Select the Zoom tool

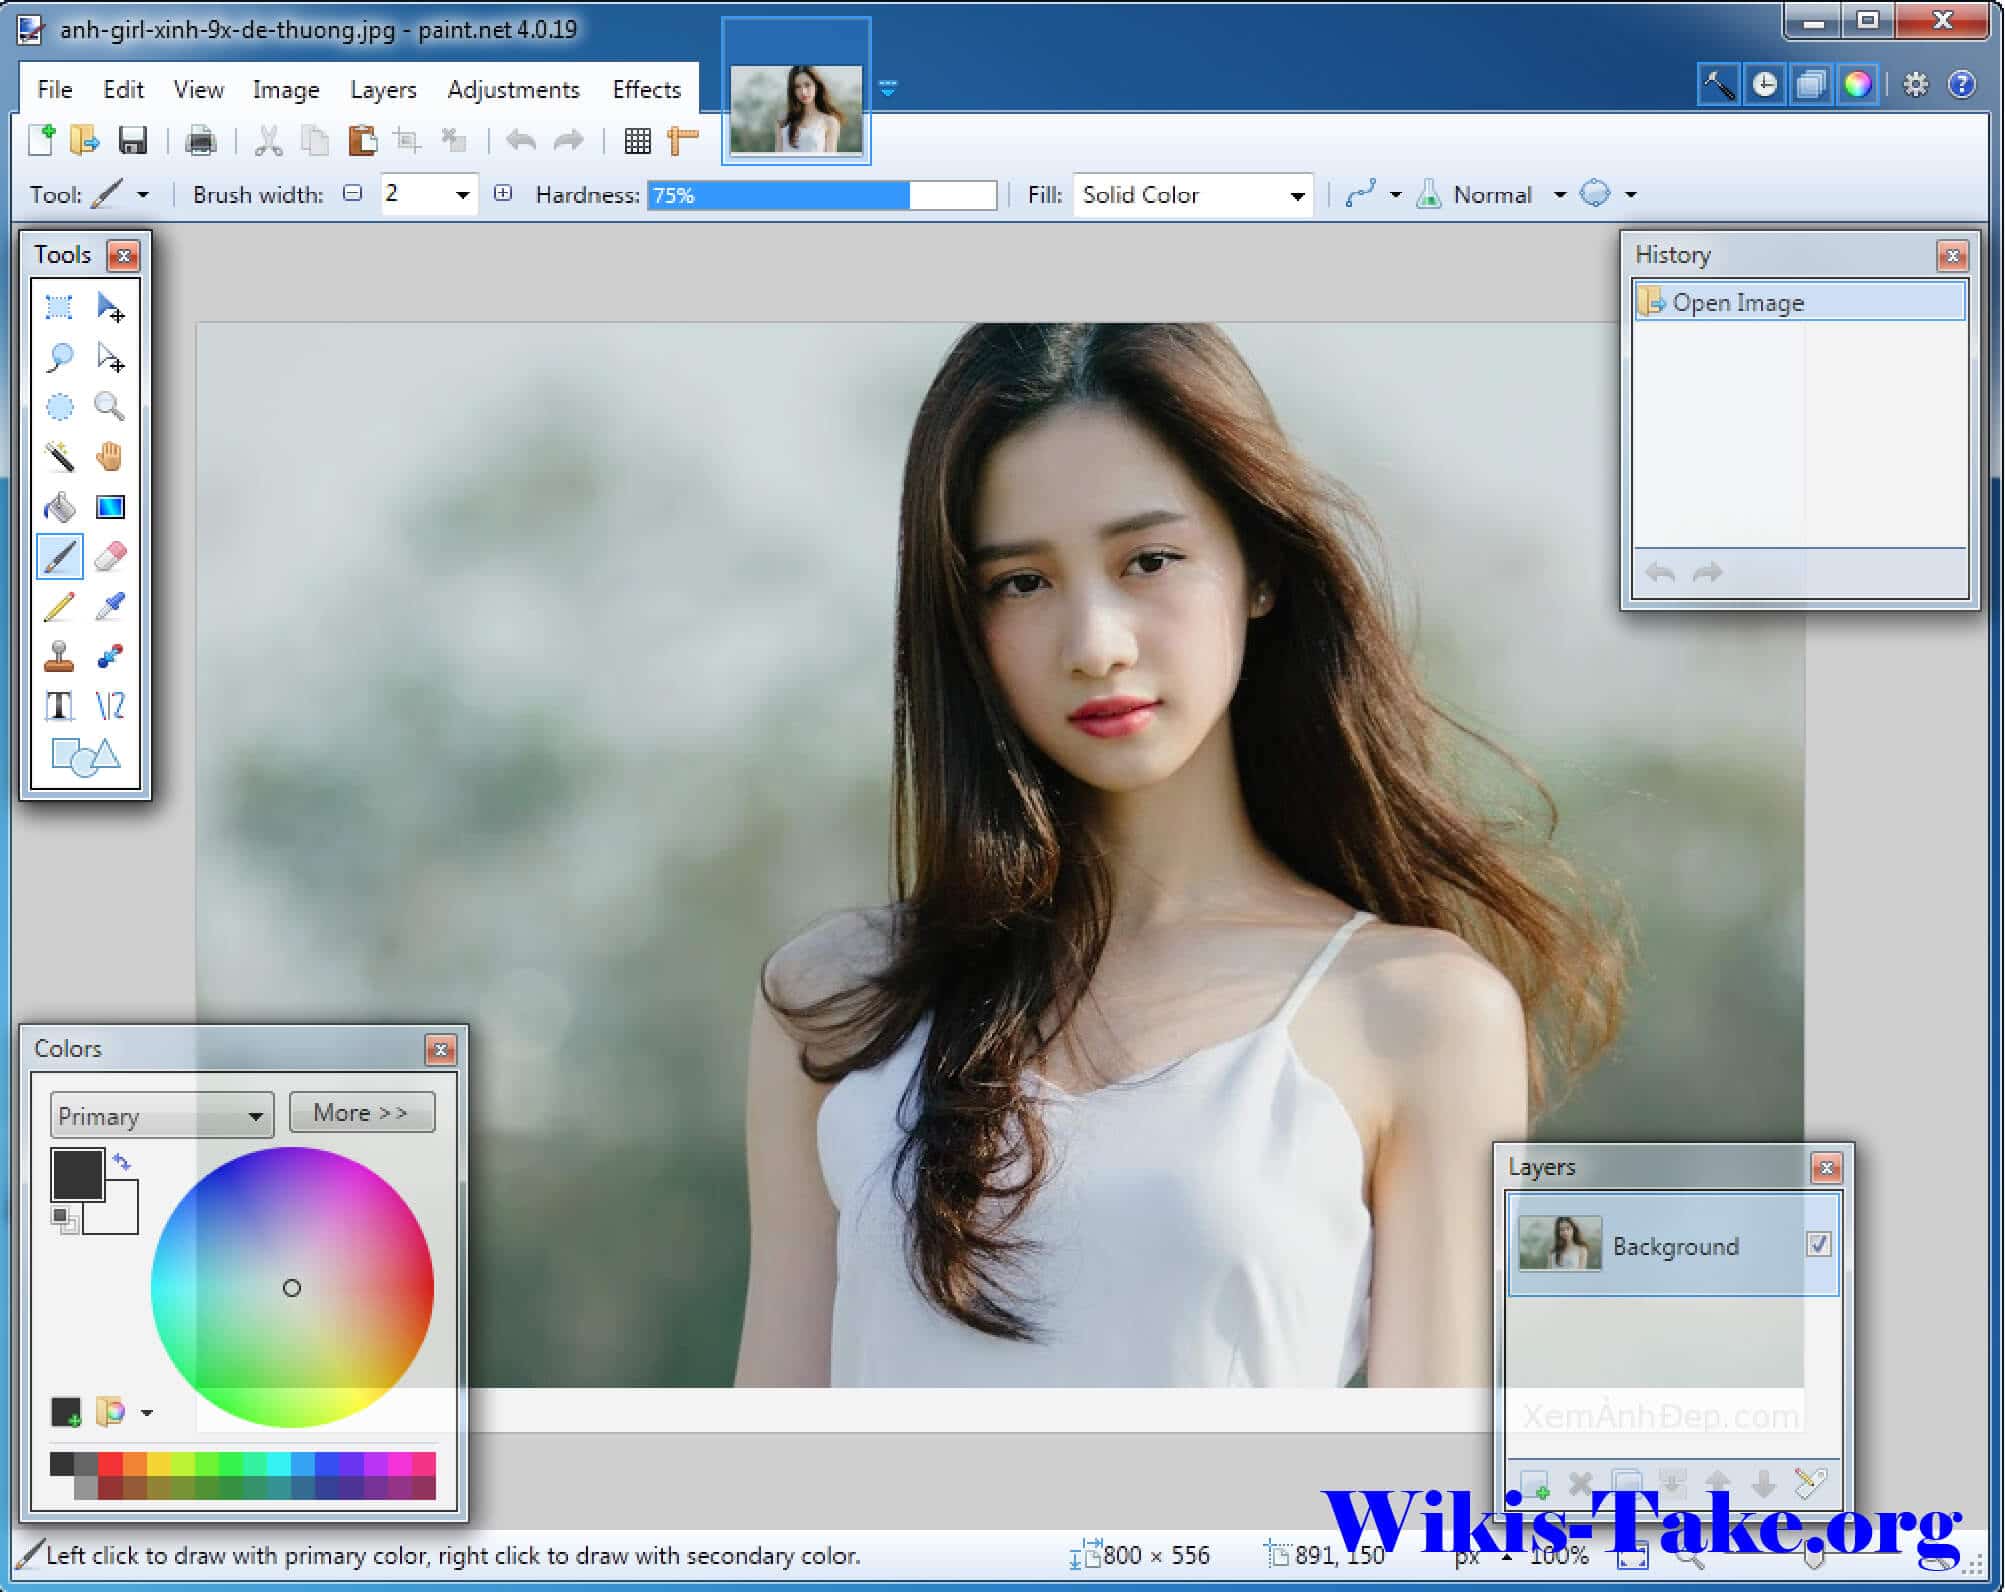point(106,404)
